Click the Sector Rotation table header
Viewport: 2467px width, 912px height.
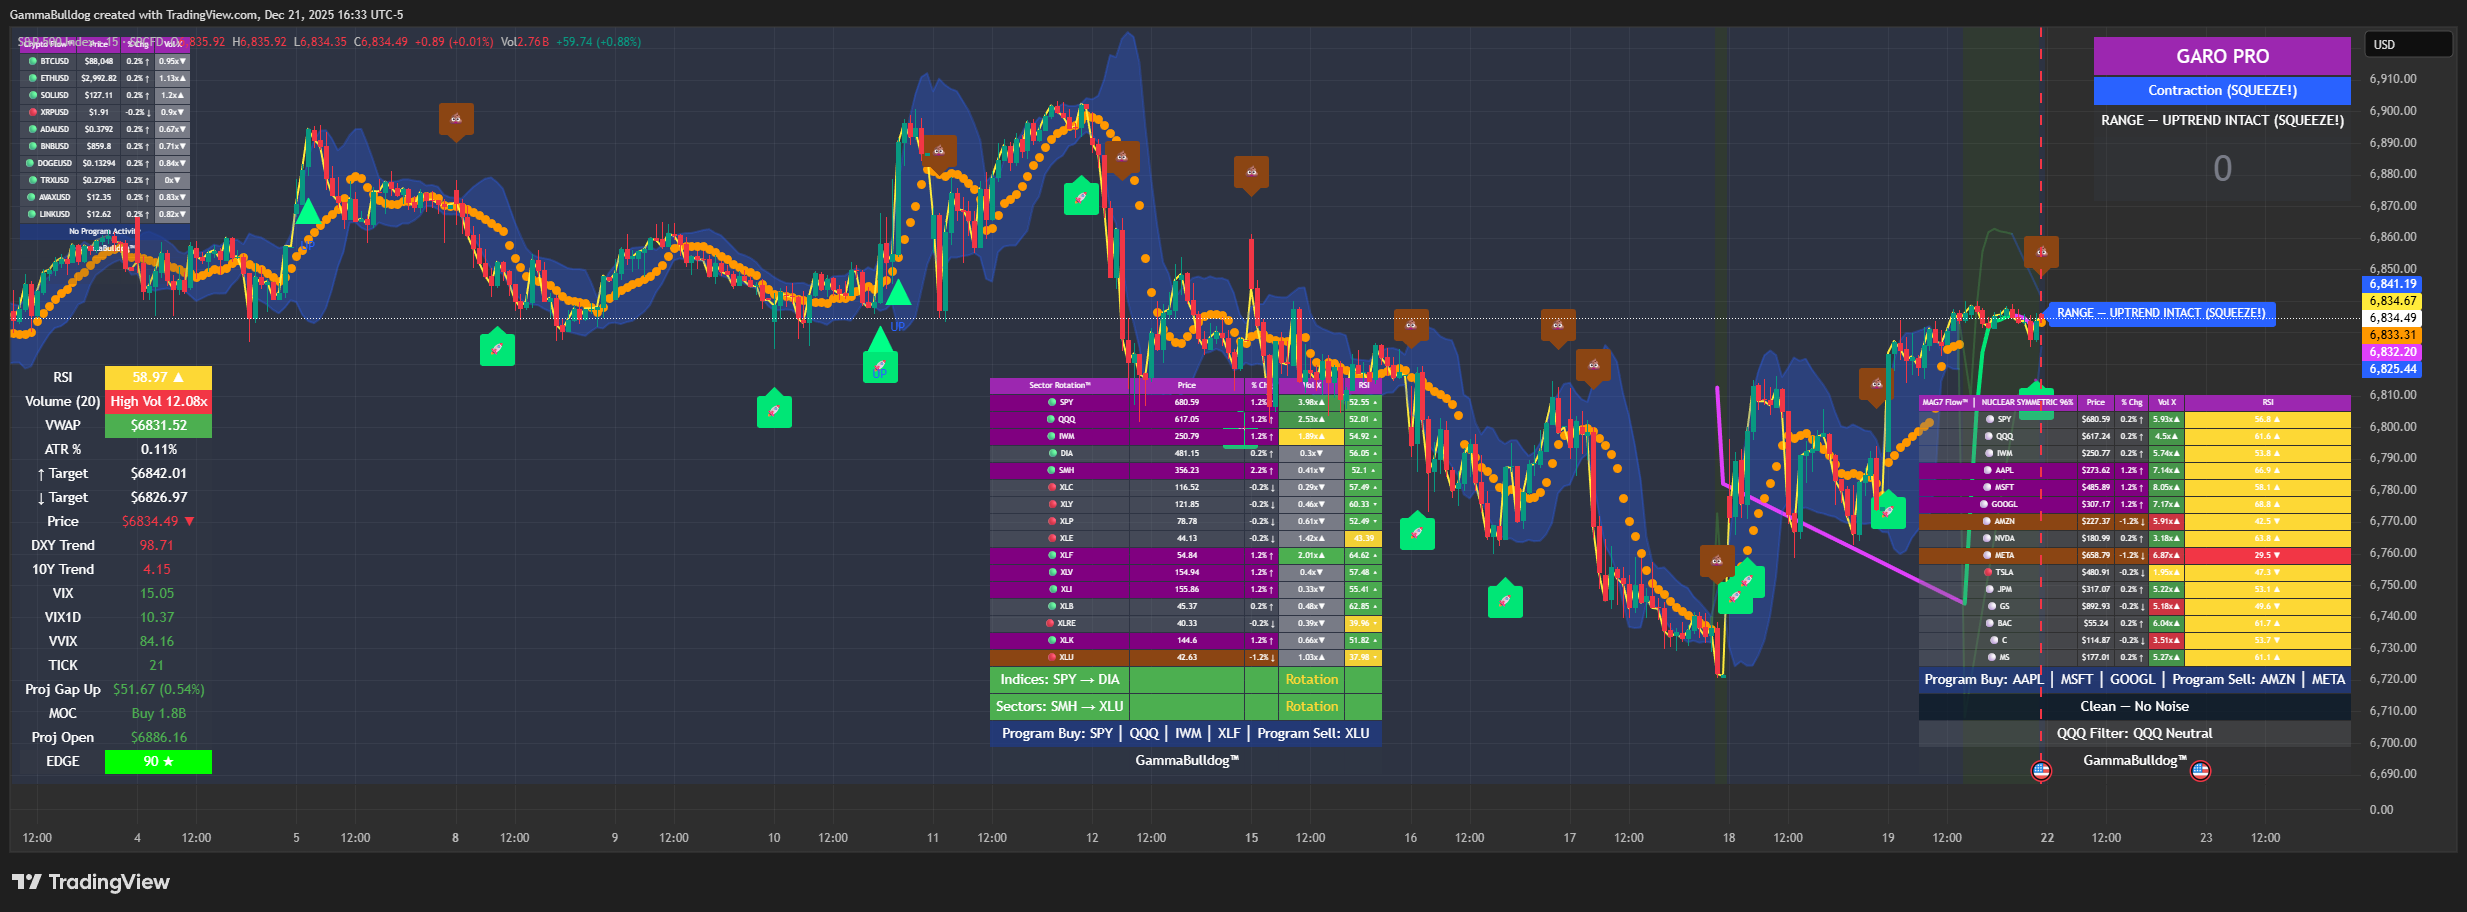[x=1186, y=385]
